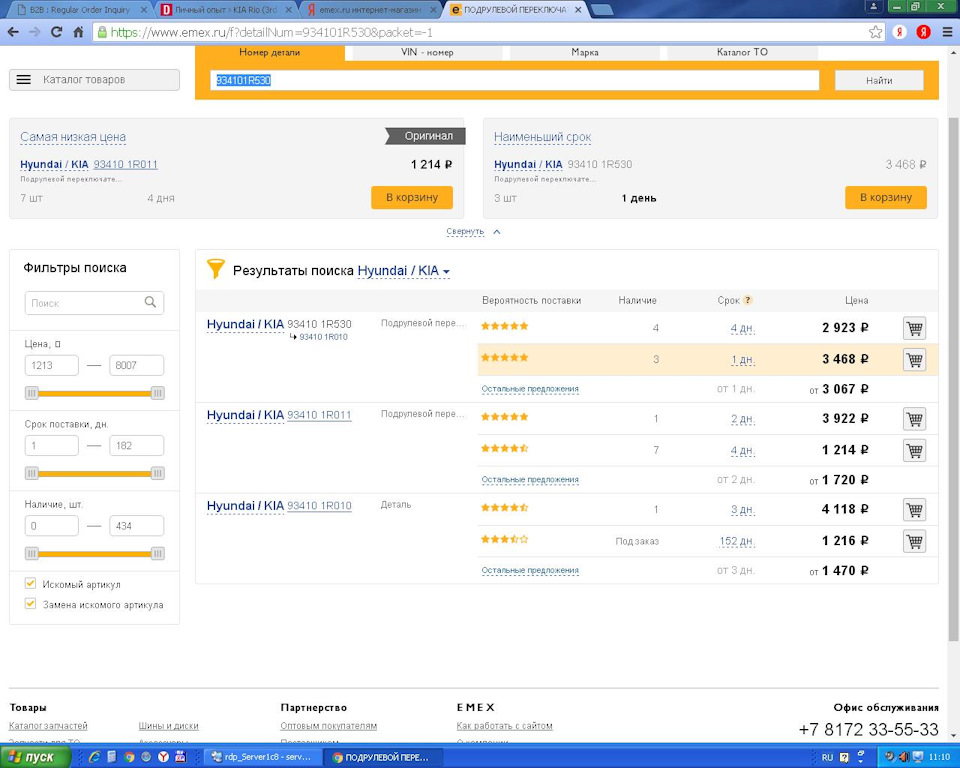Click the maximum stock field showing 434
This screenshot has width=960, height=768.
click(x=137, y=526)
